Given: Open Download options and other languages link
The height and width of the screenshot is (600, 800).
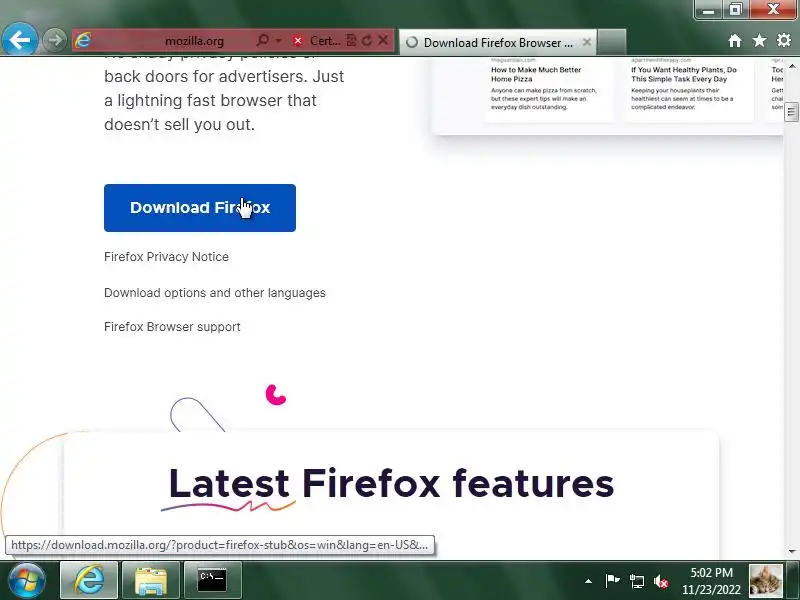Looking at the screenshot, I should [215, 293].
